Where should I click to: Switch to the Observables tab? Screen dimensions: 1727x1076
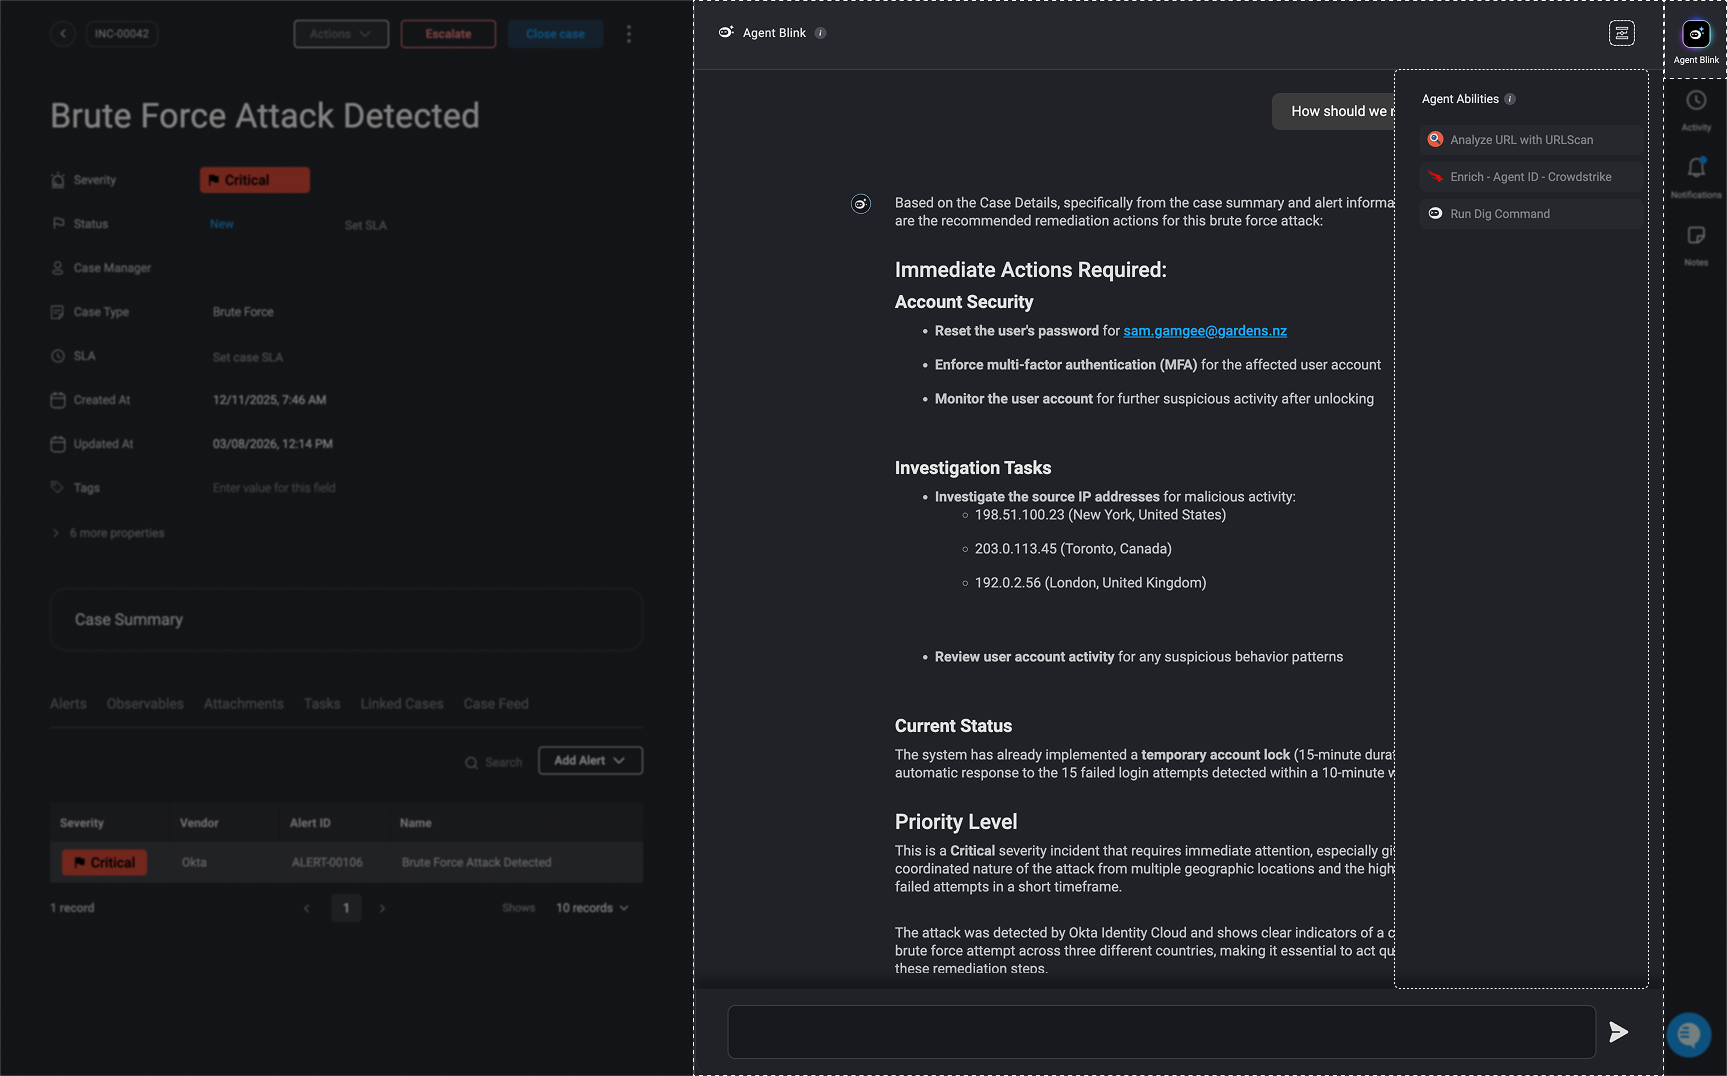click(145, 704)
